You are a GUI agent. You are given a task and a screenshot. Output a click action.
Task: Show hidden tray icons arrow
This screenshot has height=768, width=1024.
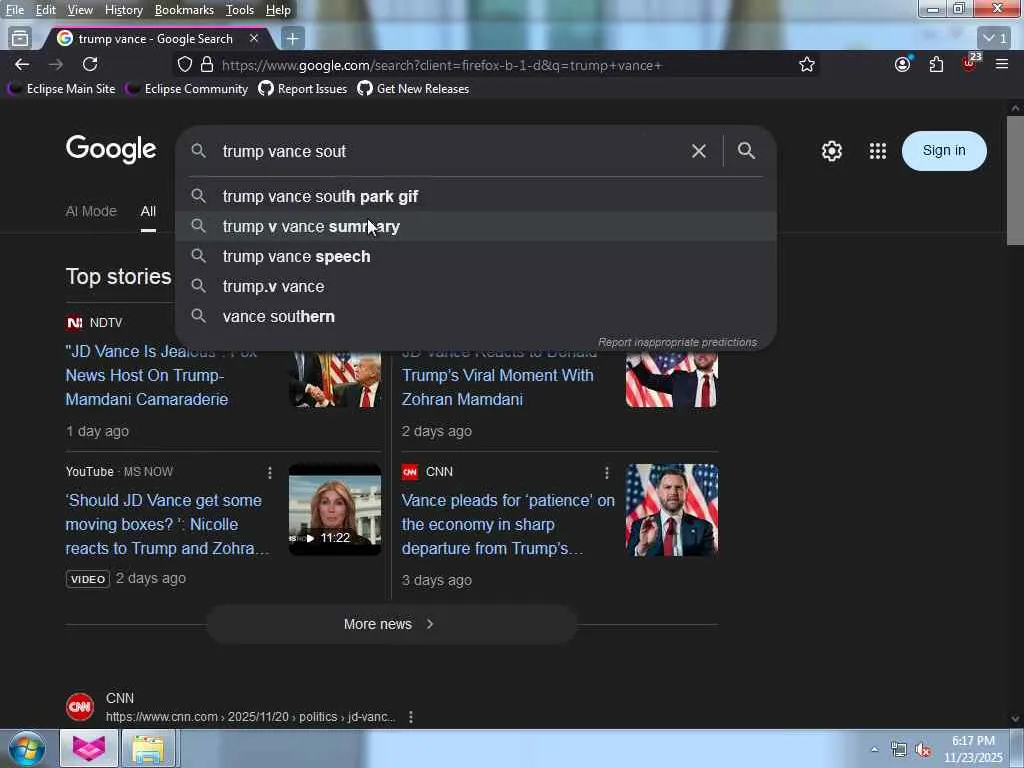coord(874,750)
